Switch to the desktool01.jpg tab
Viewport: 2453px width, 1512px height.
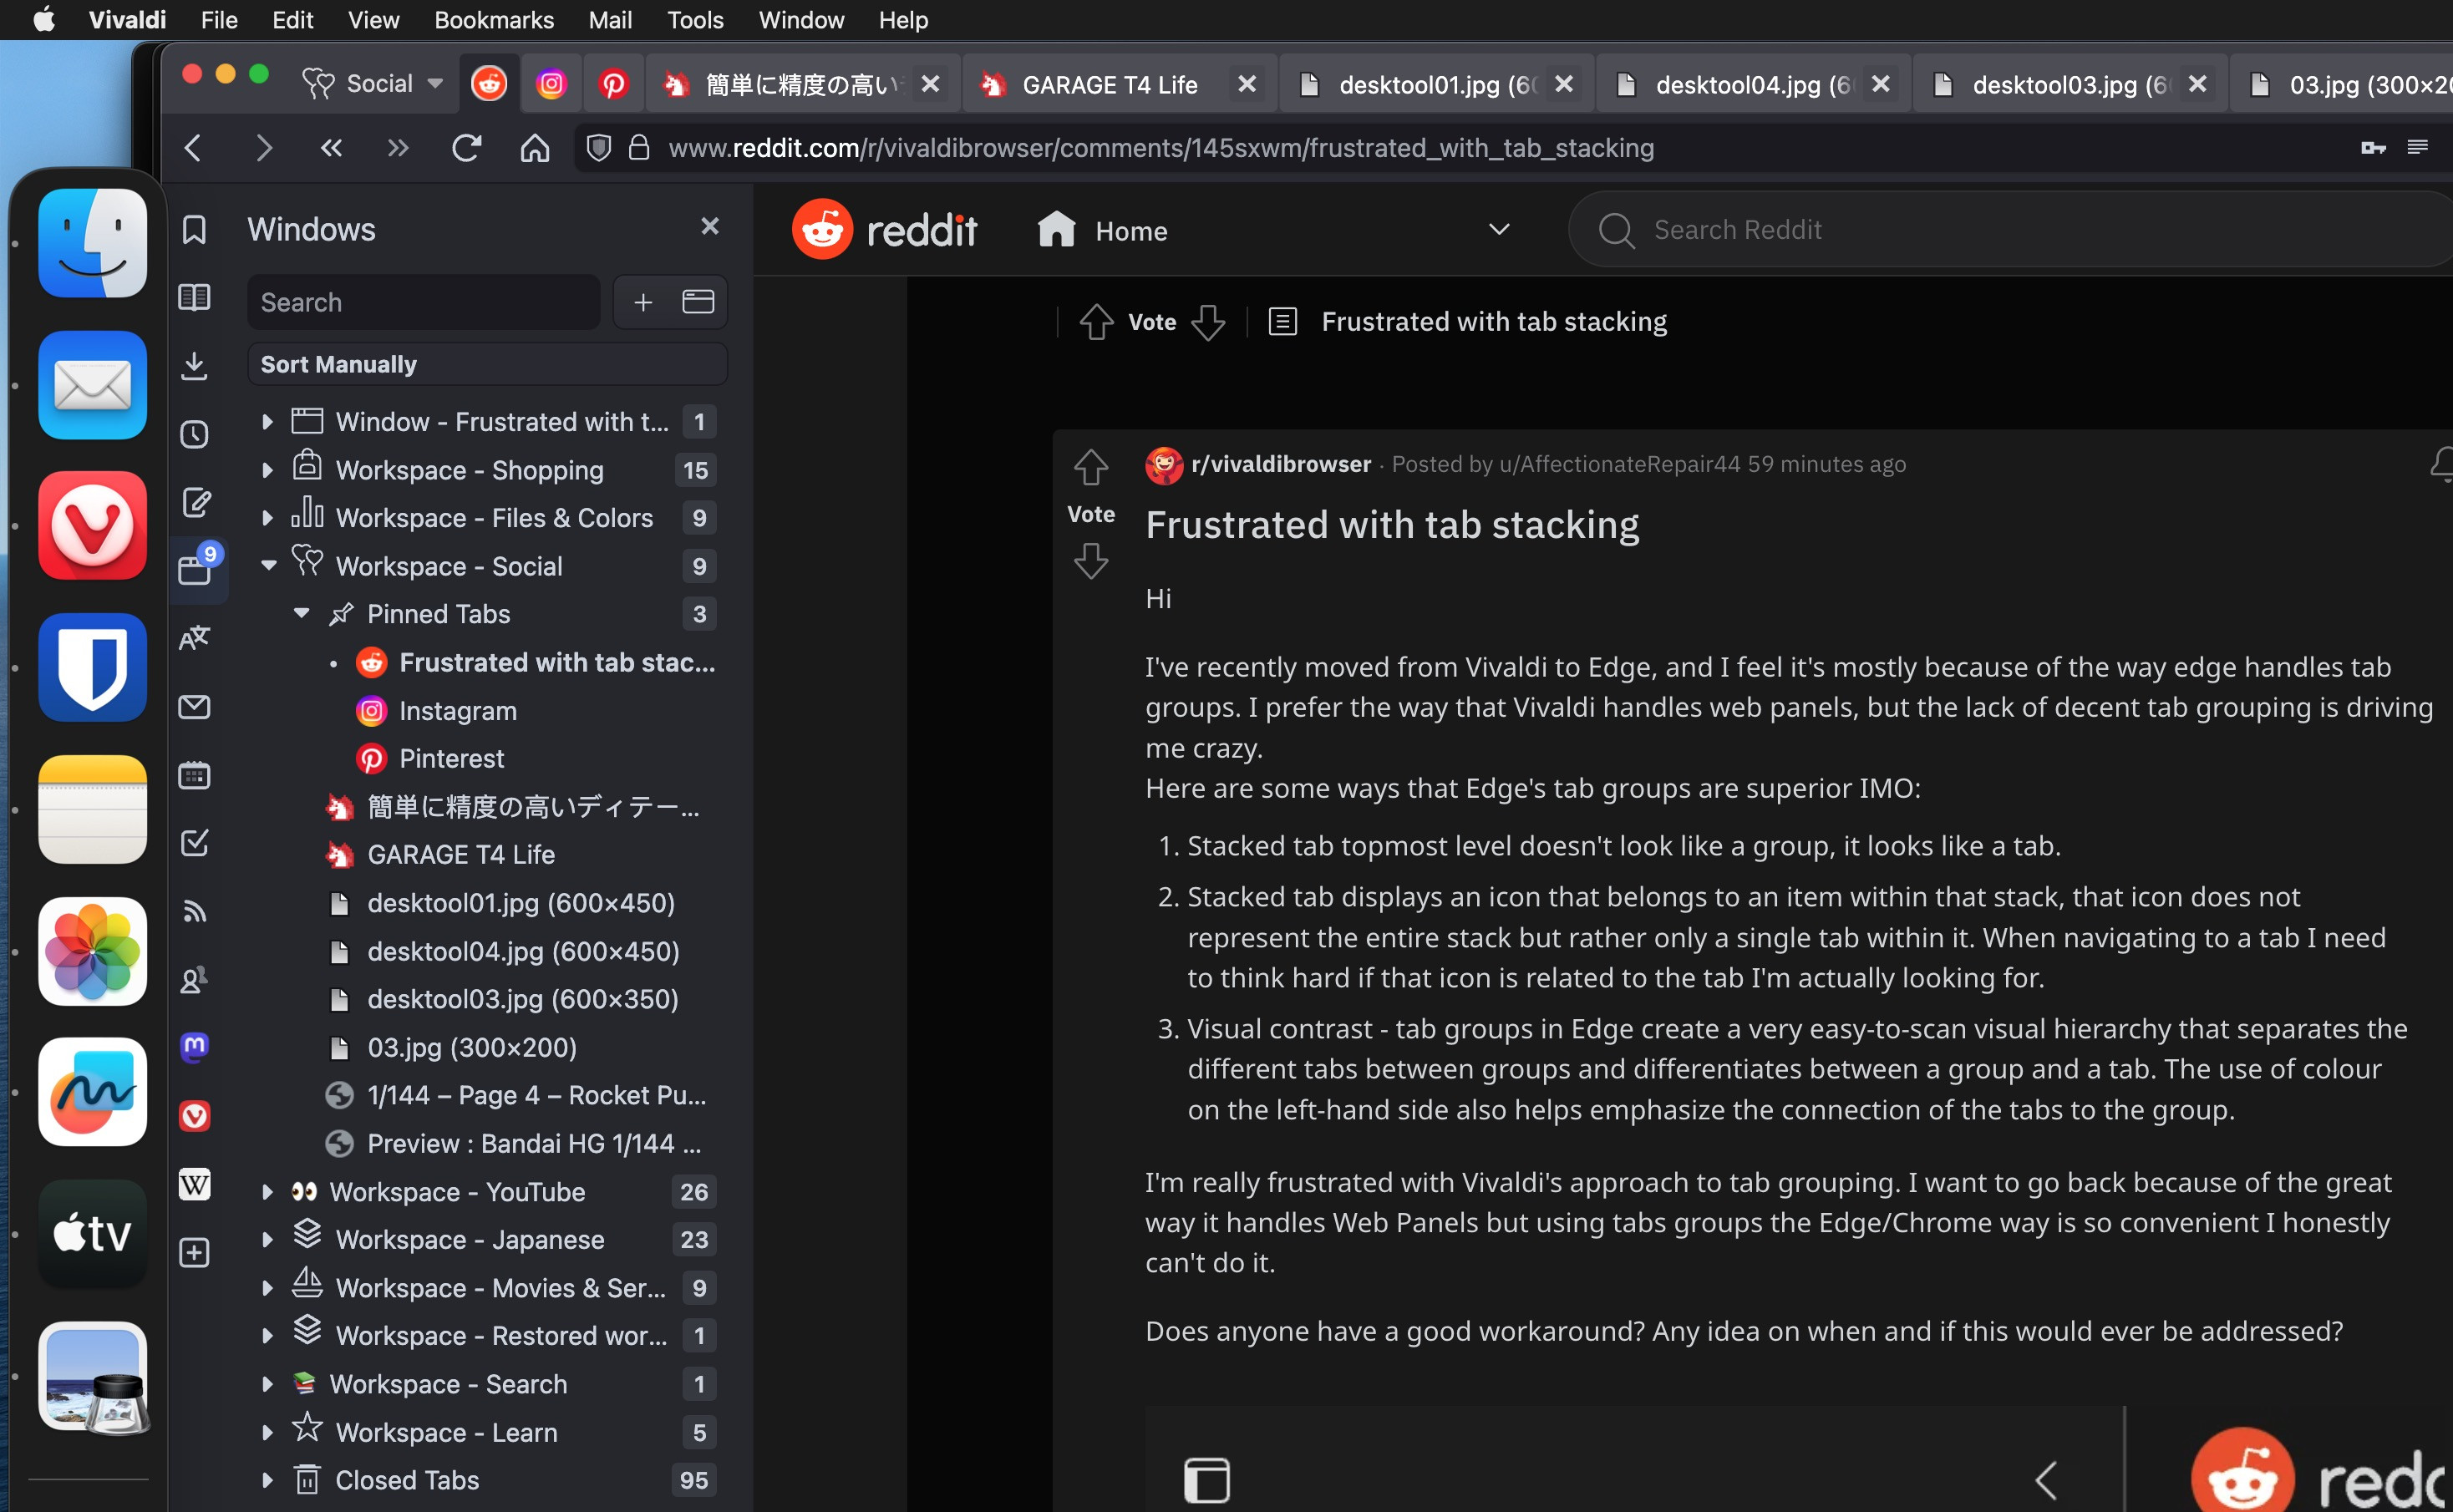pyautogui.click(x=1421, y=85)
